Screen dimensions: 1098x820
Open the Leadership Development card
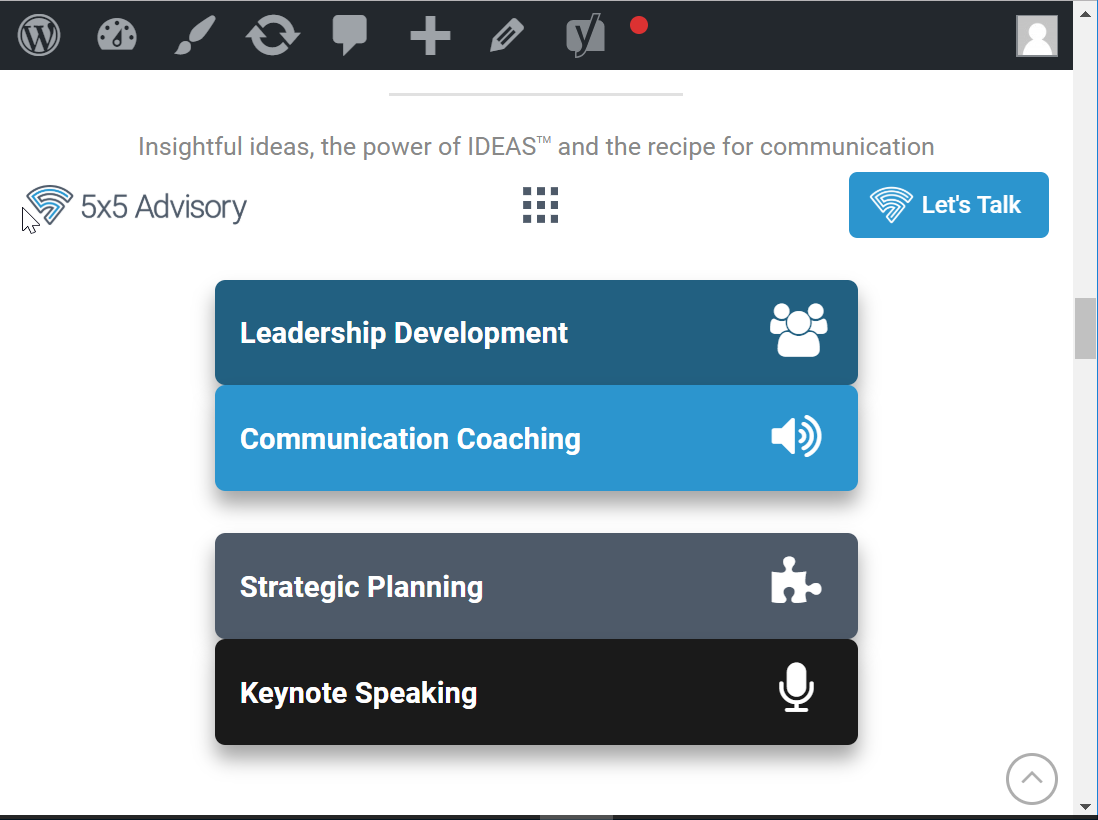tap(536, 333)
